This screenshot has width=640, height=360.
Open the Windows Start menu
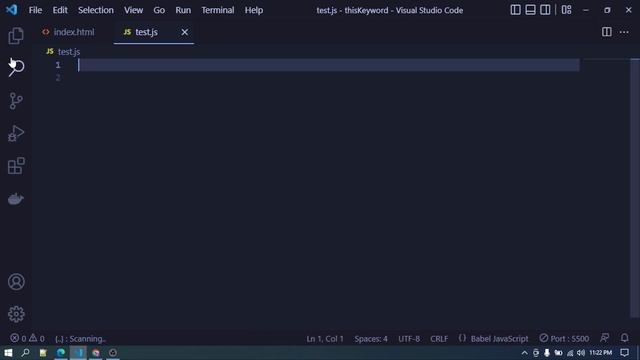click(8, 353)
